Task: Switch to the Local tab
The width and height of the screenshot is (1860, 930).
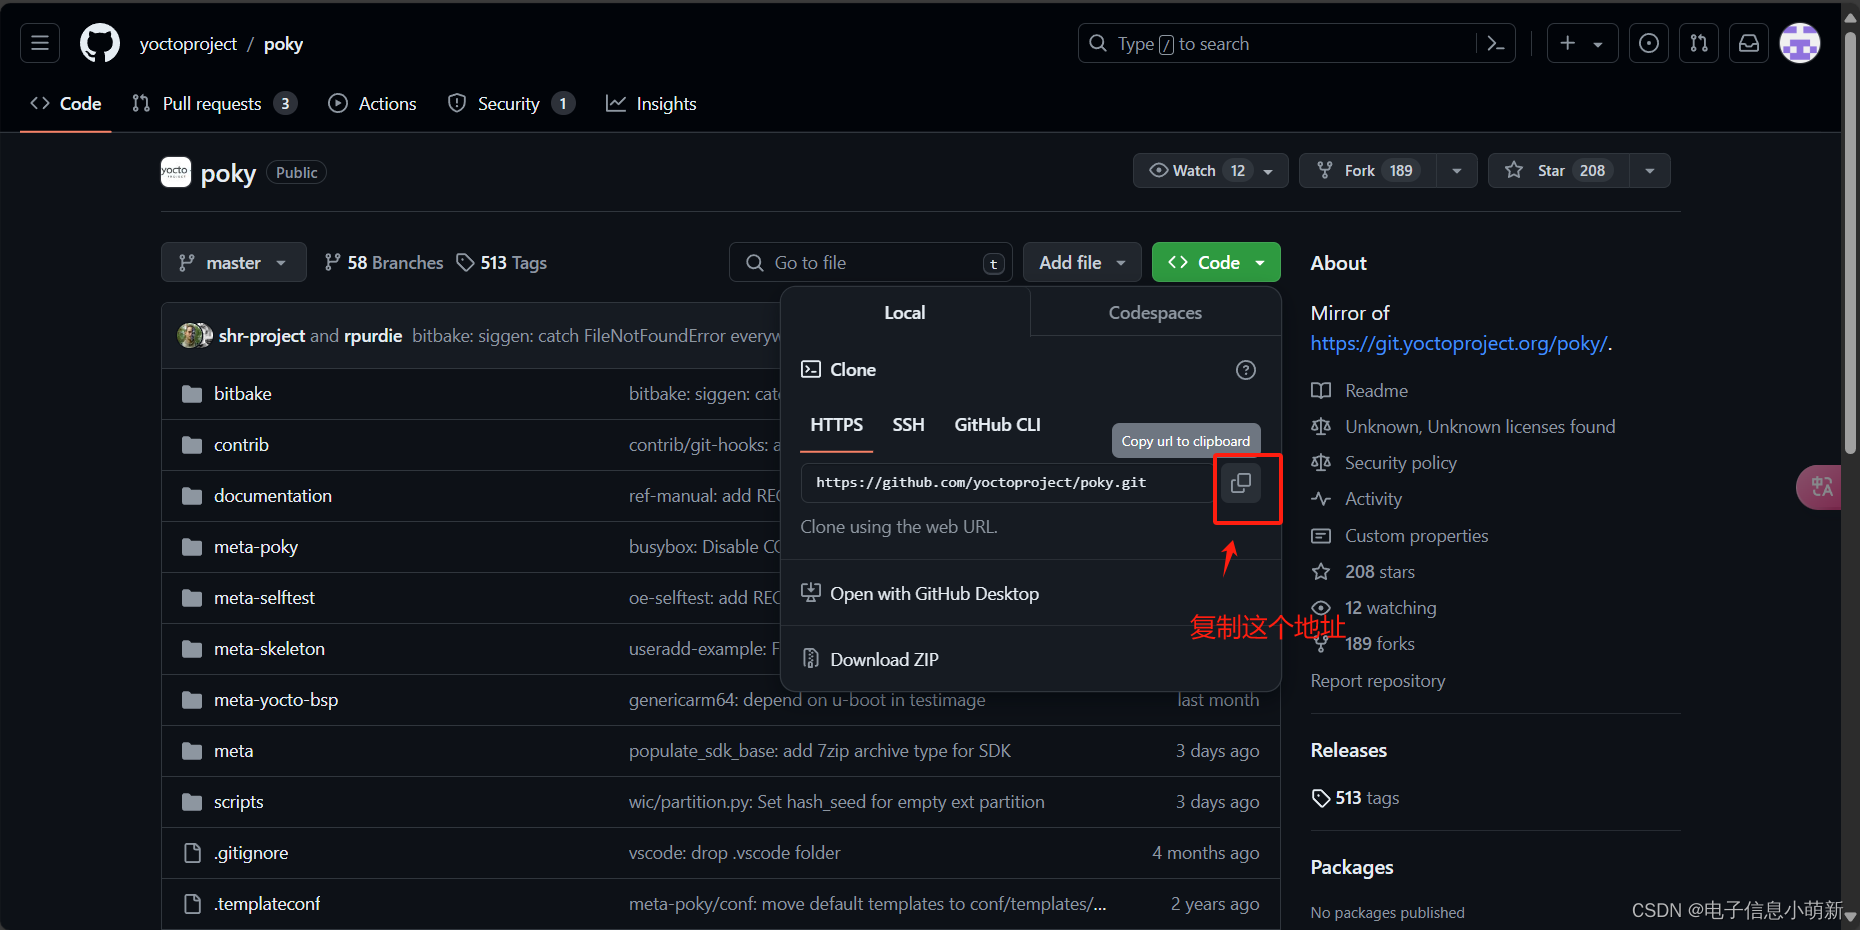Action: tap(905, 313)
